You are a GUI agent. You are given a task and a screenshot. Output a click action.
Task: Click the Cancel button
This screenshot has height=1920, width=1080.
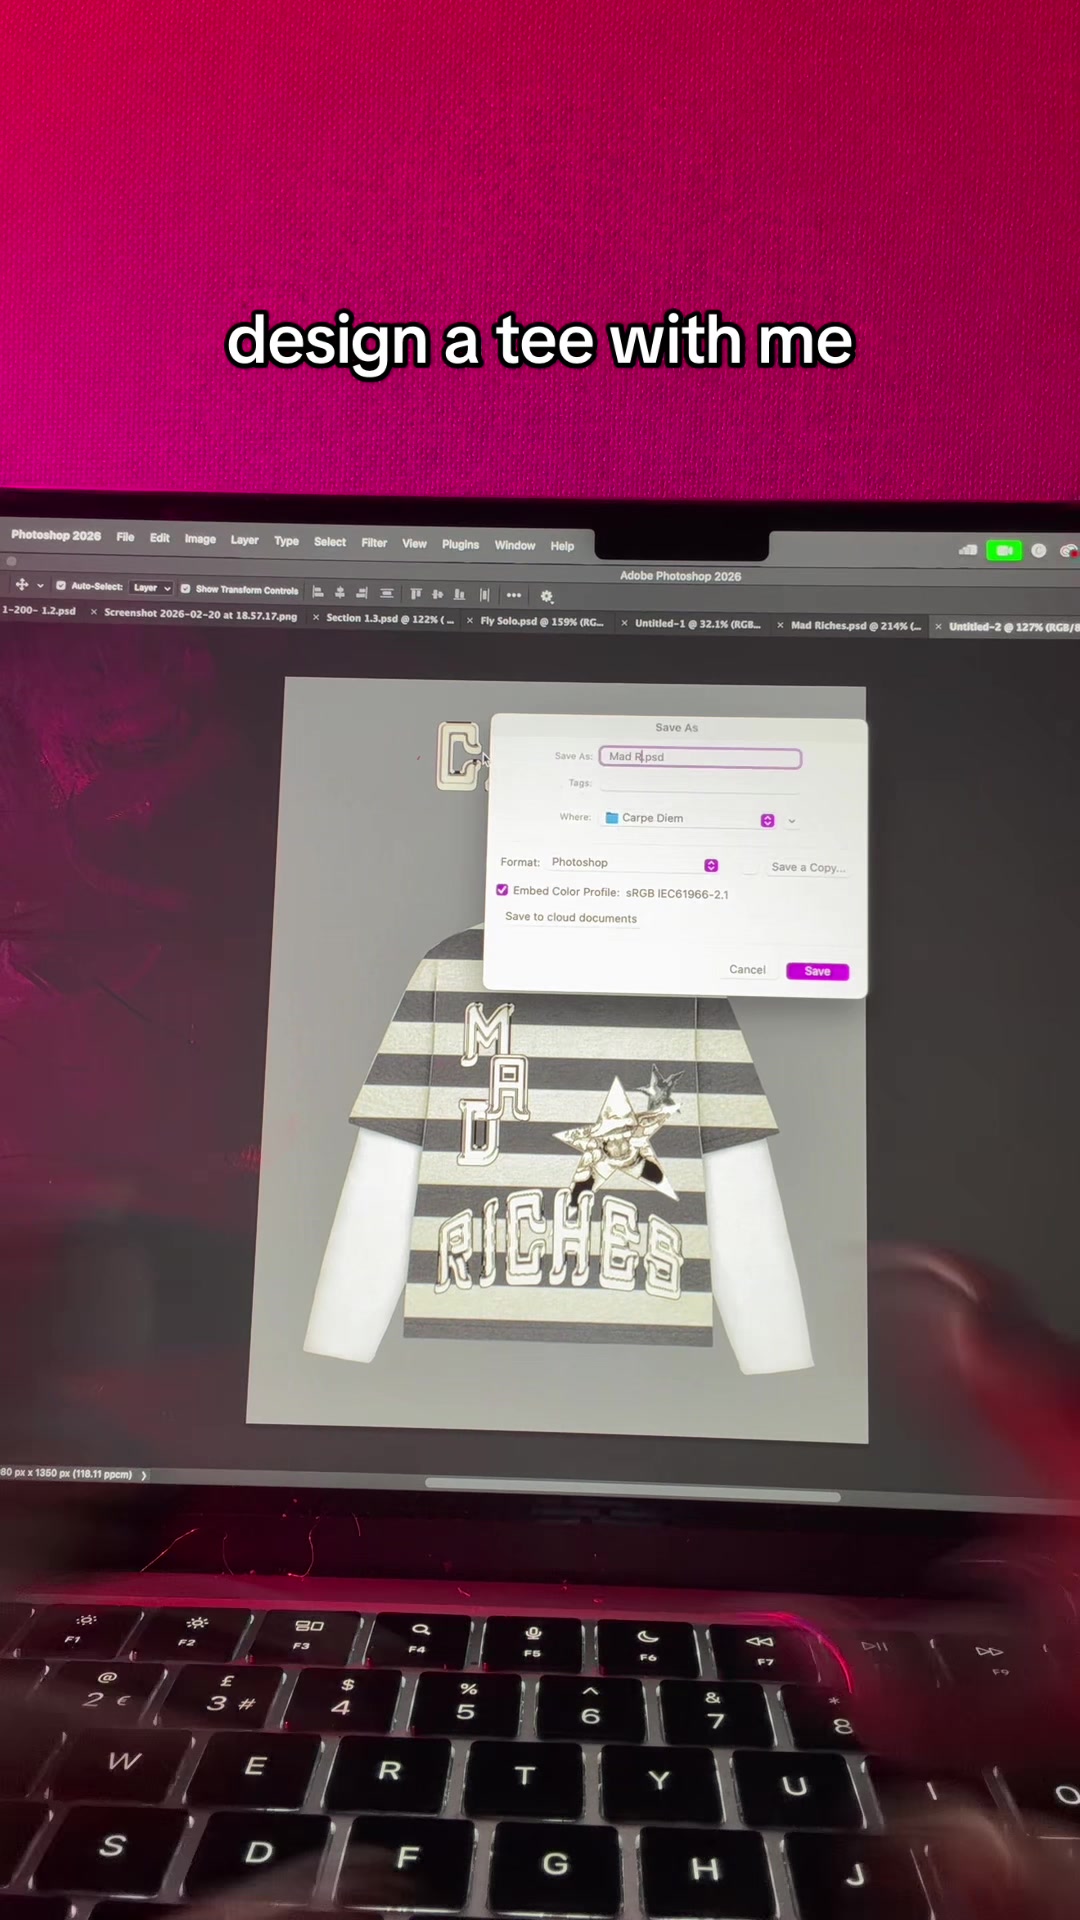747,970
